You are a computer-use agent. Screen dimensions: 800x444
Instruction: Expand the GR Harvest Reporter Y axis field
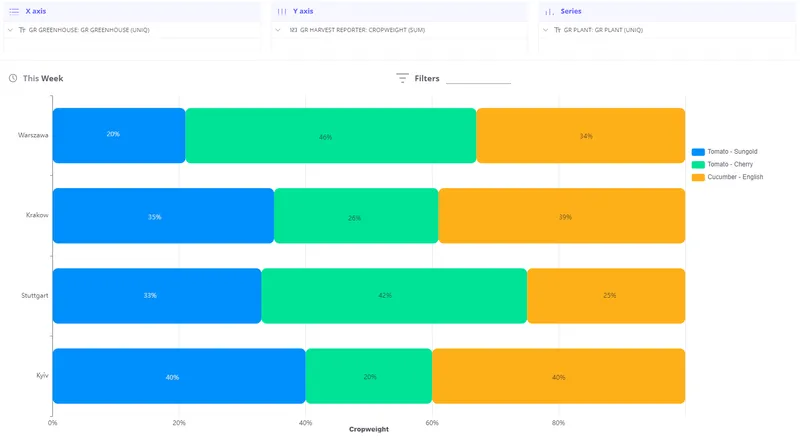tap(278, 30)
